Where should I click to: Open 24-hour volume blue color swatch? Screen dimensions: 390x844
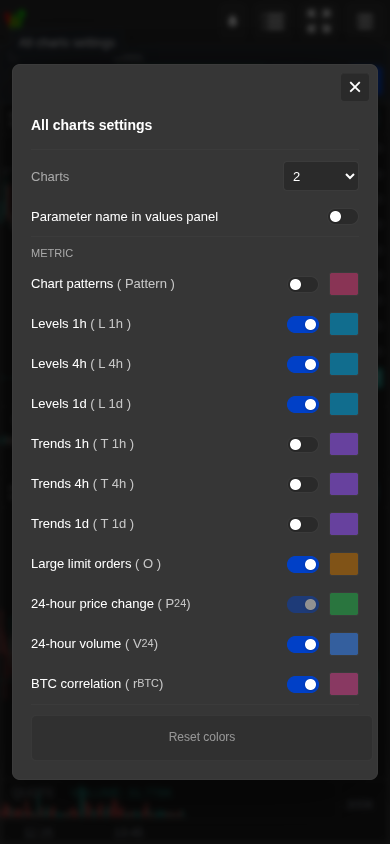click(344, 644)
